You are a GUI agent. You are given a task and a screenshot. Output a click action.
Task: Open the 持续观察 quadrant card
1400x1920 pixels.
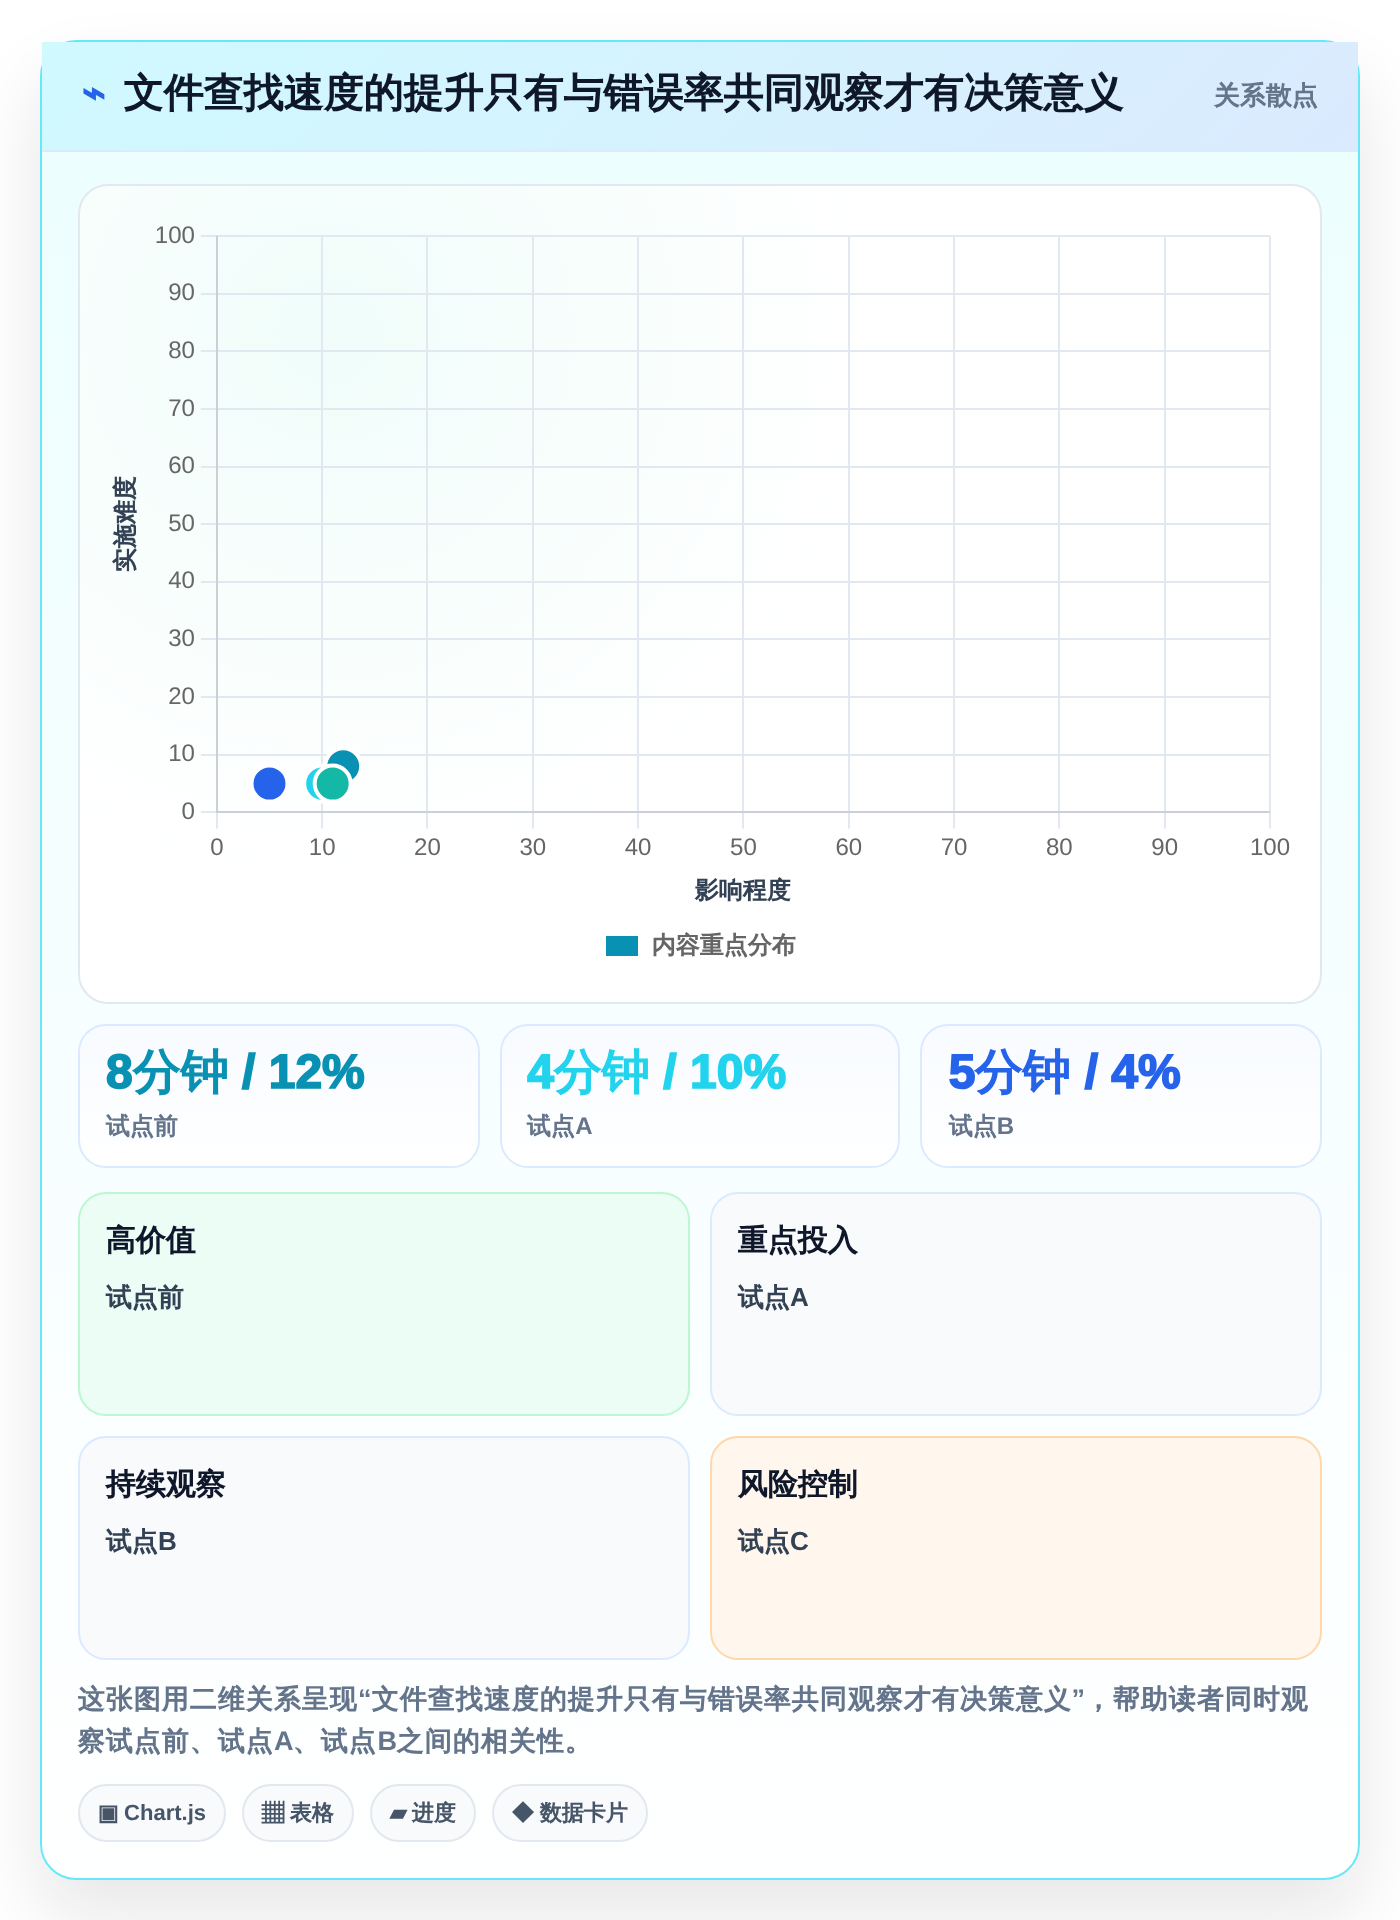(384, 1548)
